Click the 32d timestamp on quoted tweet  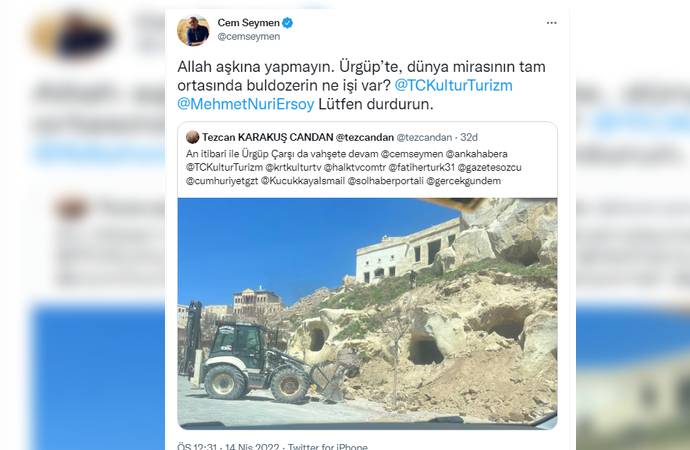tap(469, 137)
